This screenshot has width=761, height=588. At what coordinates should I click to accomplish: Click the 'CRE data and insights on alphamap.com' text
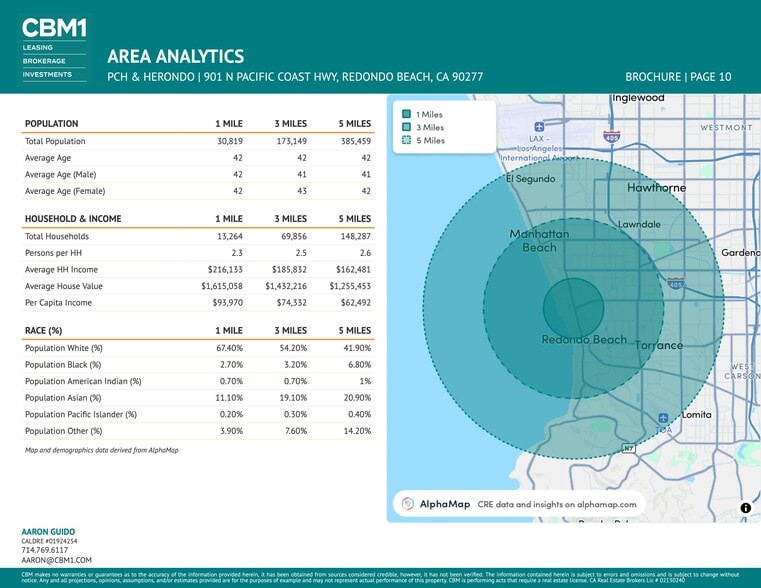click(557, 504)
